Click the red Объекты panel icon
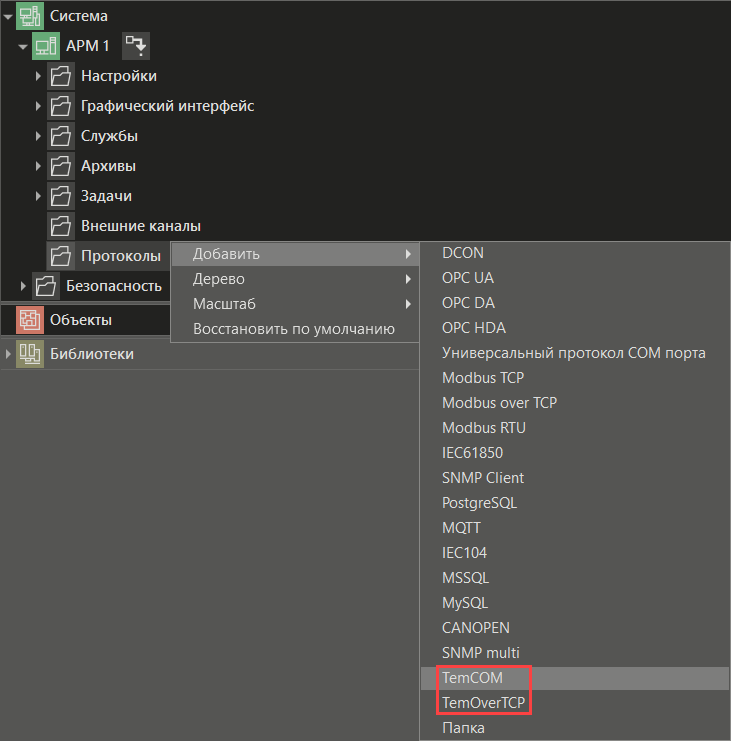 (x=30, y=320)
